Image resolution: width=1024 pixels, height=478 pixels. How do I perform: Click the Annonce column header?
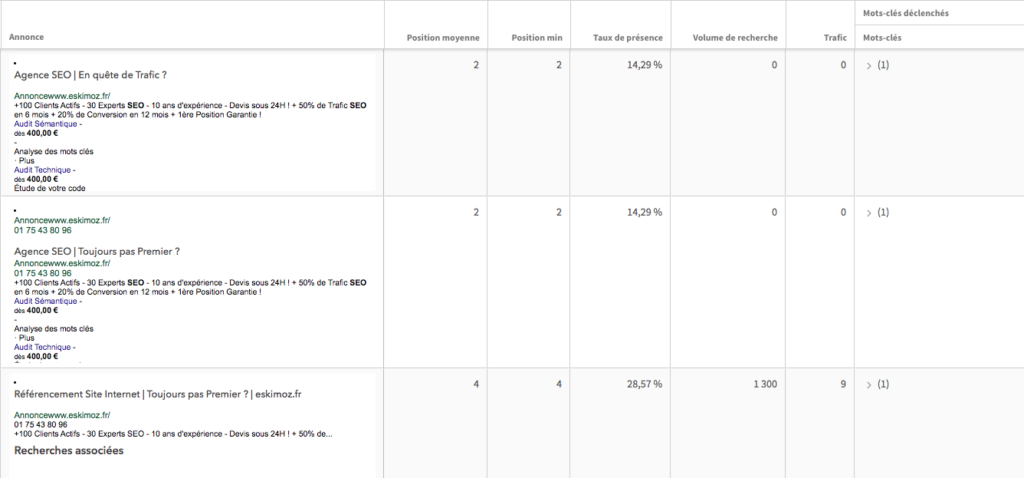tap(27, 37)
